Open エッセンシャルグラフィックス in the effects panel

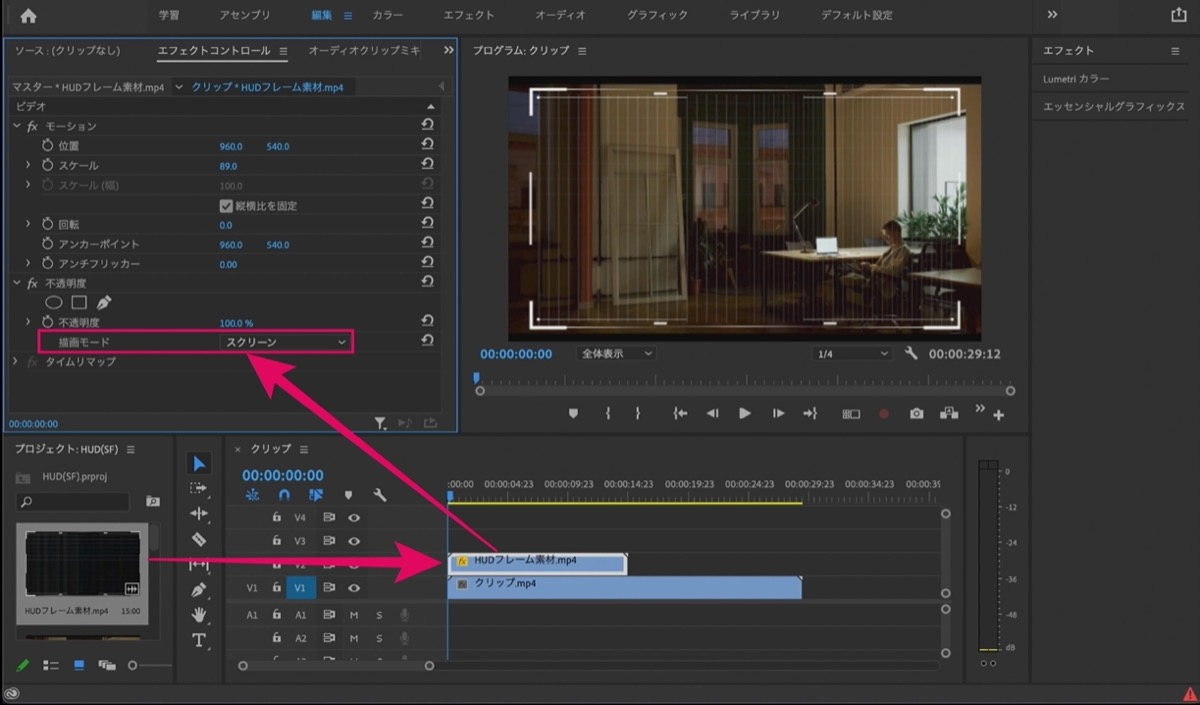(1113, 107)
